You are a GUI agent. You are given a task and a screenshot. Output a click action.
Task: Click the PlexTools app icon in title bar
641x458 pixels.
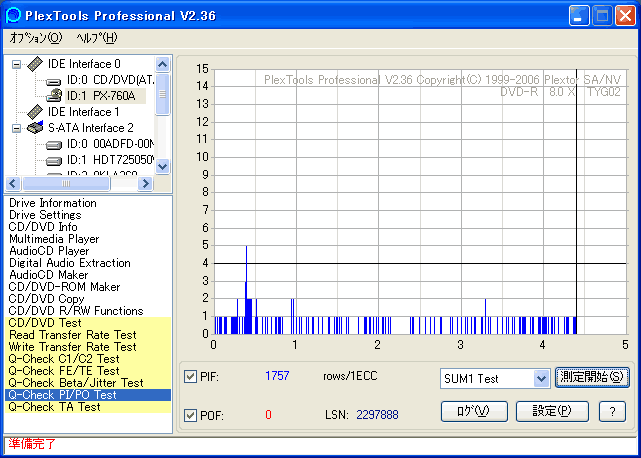pos(13,16)
